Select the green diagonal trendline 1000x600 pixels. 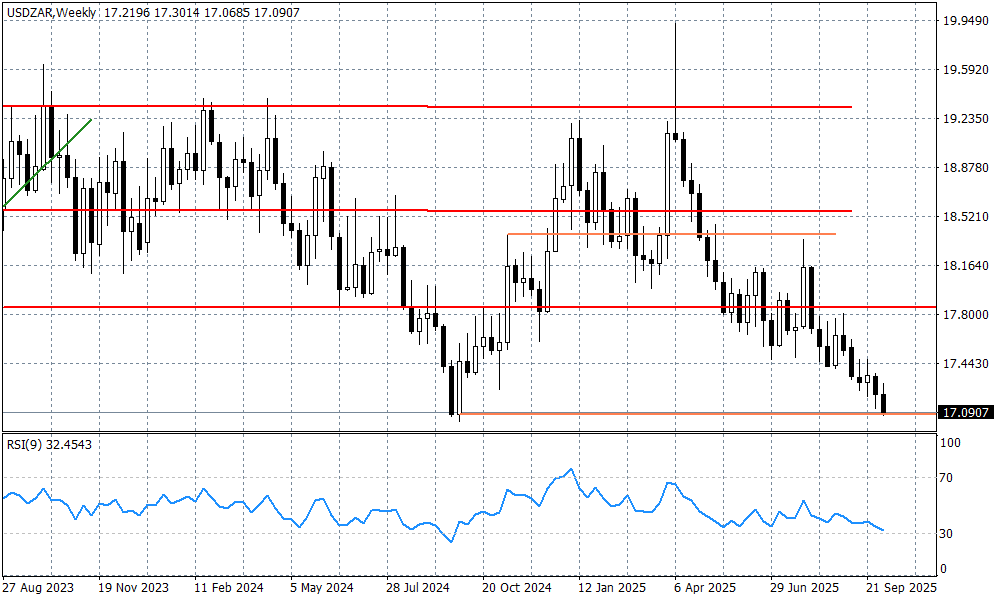(x=50, y=160)
